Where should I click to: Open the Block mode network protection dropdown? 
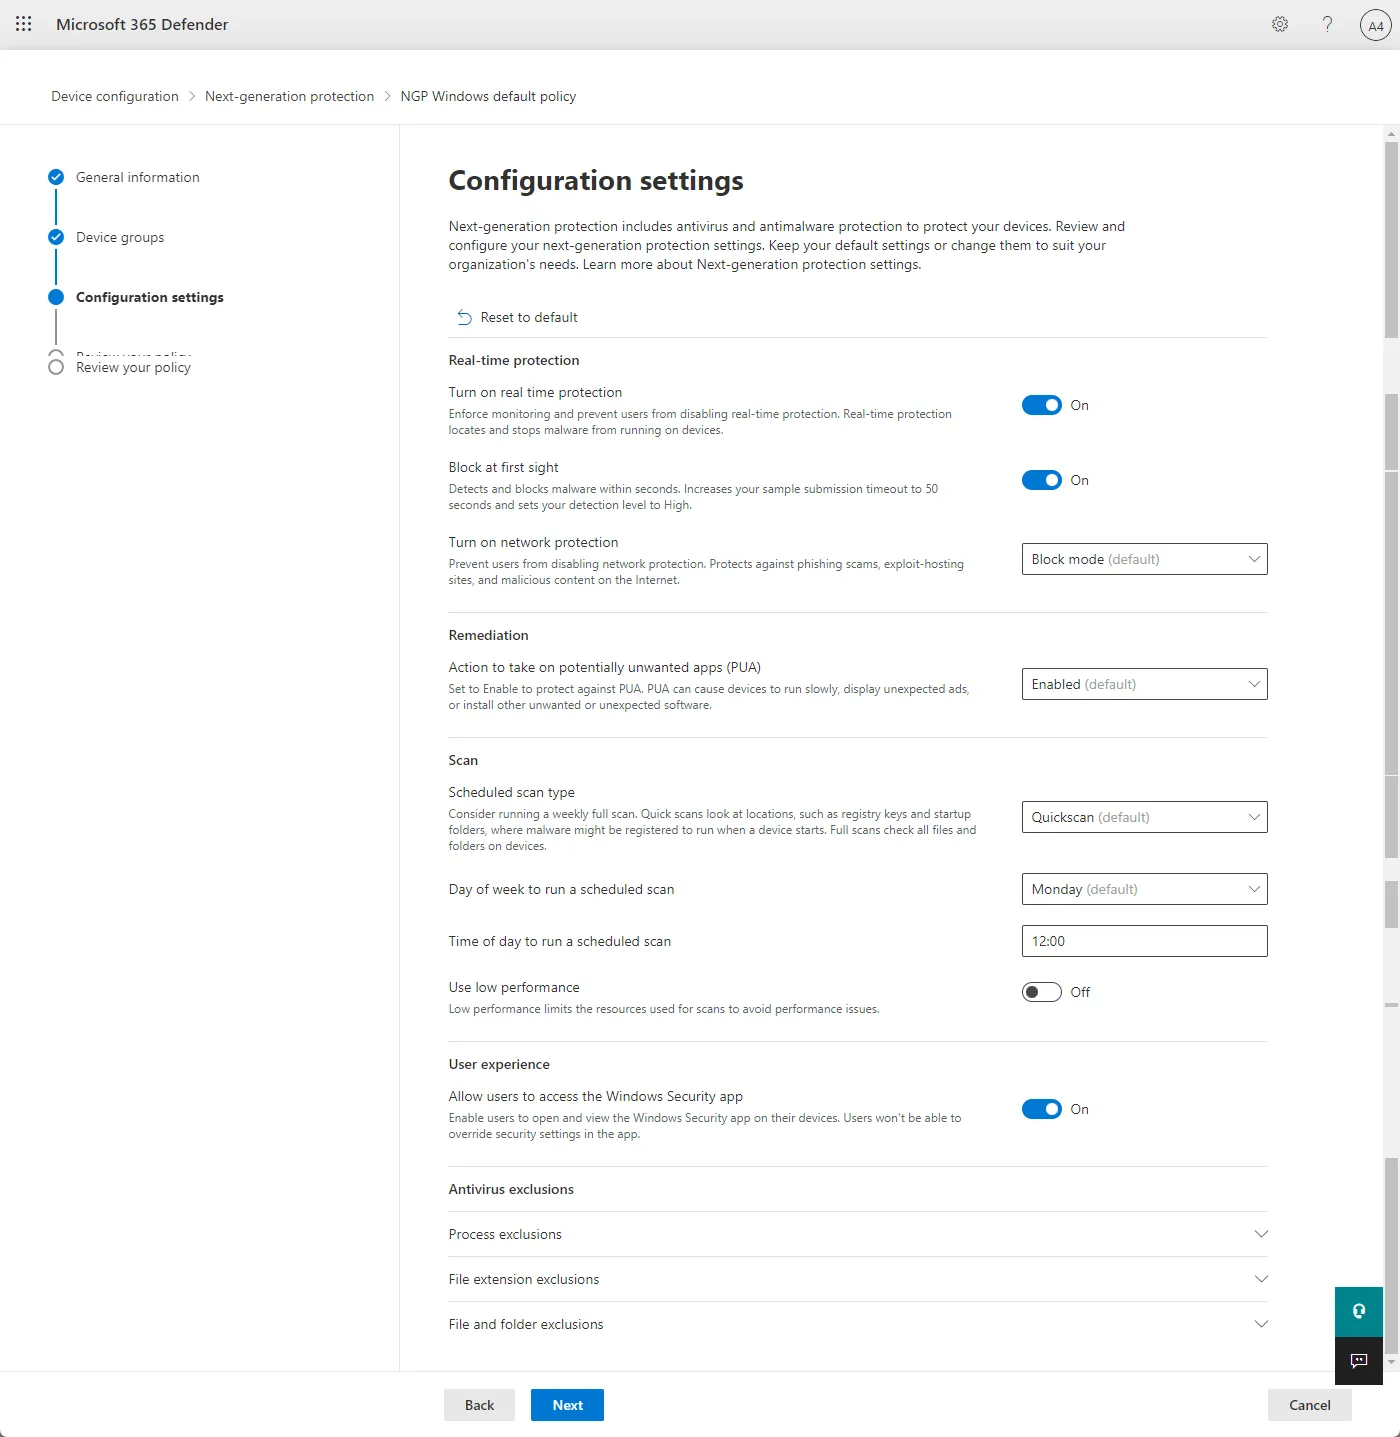(1144, 559)
